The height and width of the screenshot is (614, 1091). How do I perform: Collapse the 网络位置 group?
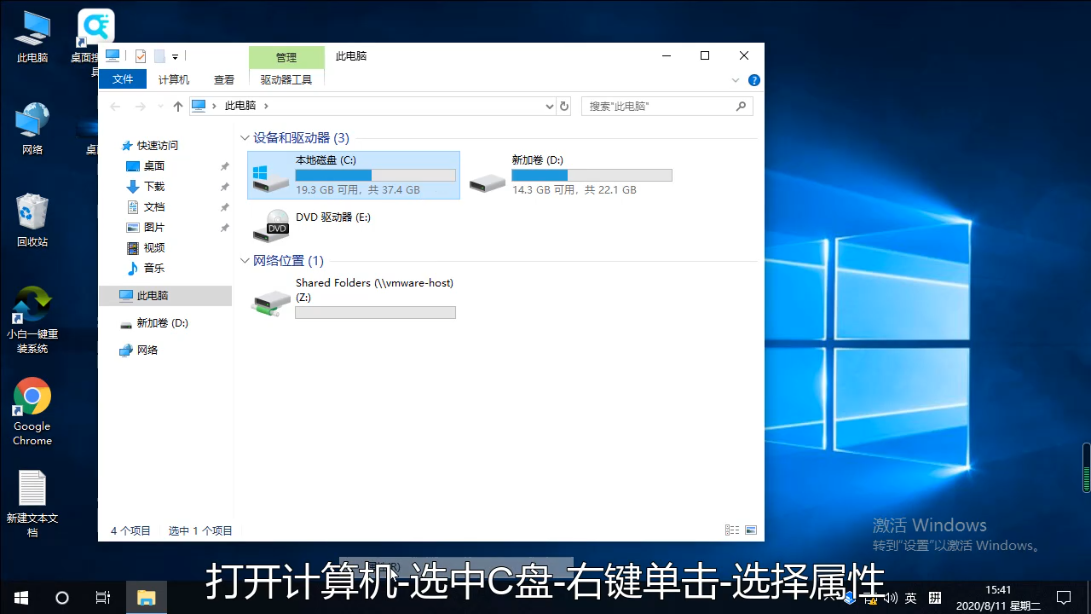point(245,261)
